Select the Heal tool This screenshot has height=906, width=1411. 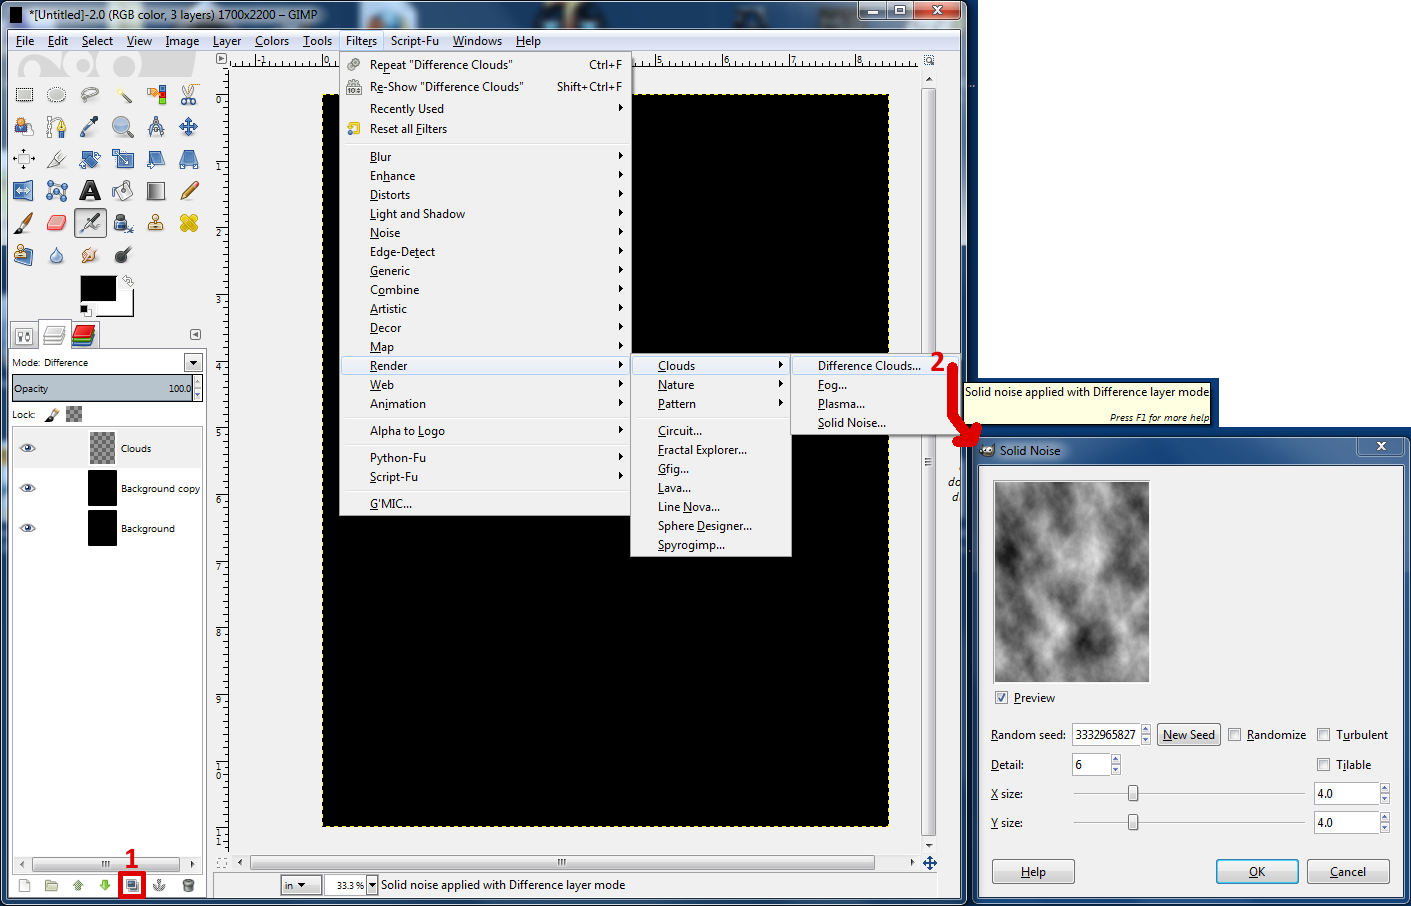(x=189, y=223)
